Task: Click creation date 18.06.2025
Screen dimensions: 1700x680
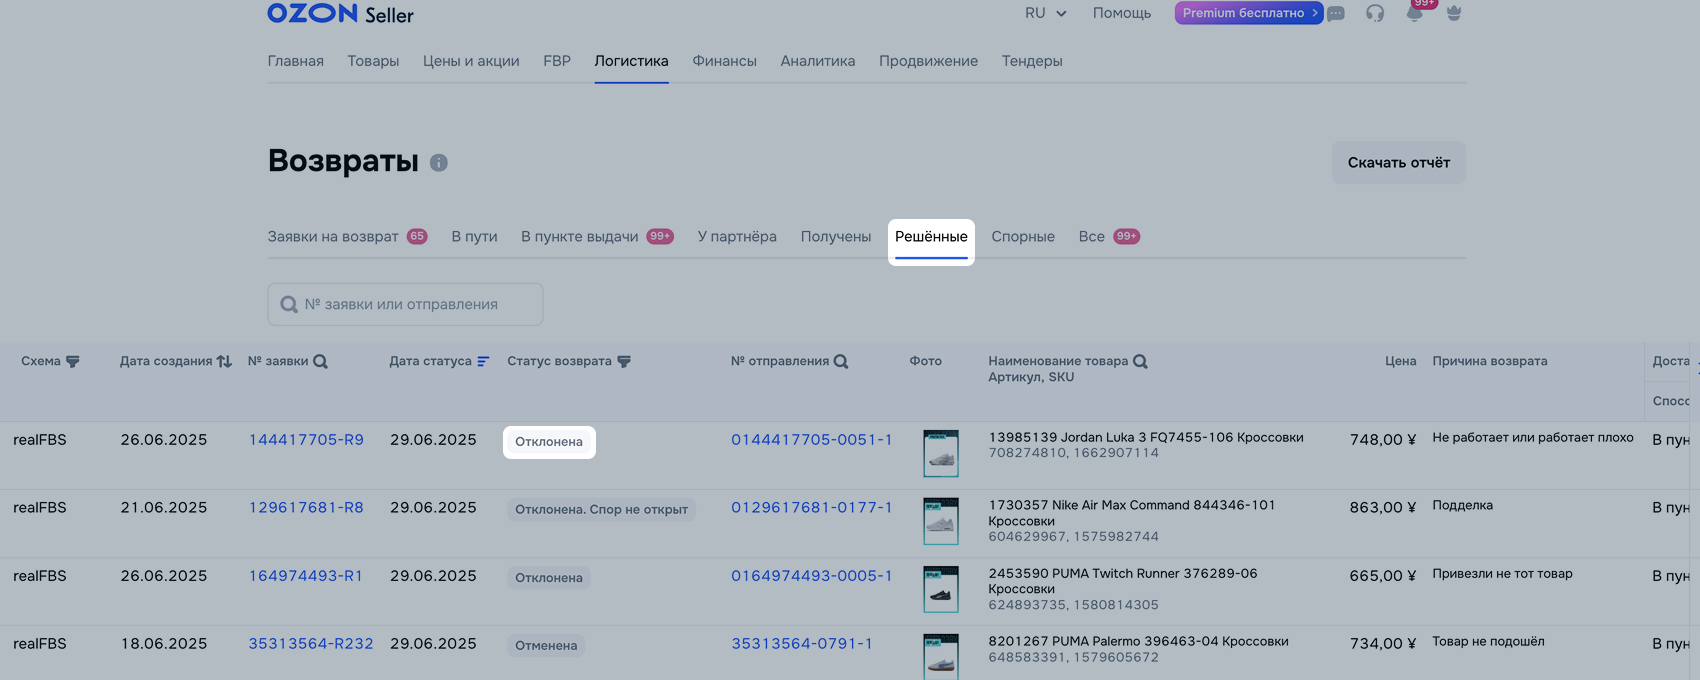Action: point(164,644)
